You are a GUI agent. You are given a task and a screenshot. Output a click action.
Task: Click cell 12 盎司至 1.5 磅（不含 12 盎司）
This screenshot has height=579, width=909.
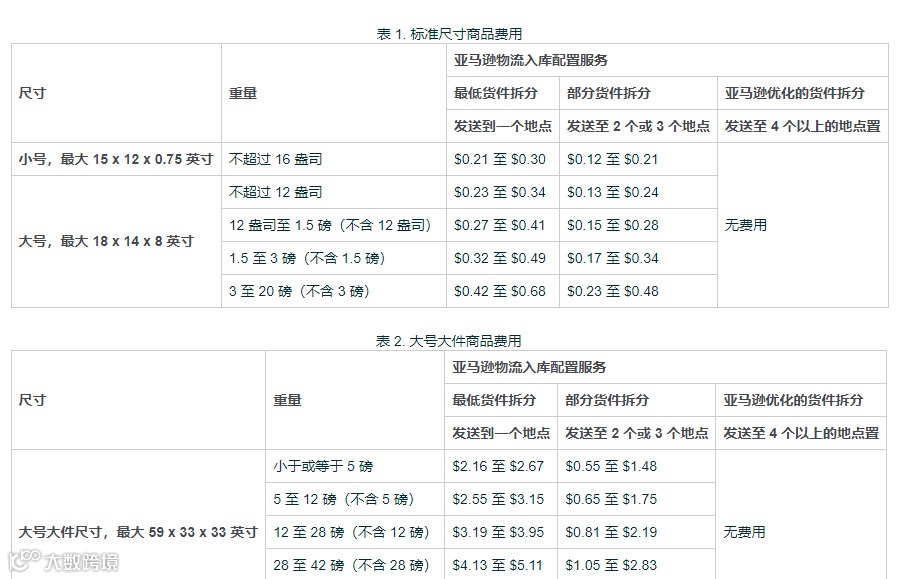(333, 225)
